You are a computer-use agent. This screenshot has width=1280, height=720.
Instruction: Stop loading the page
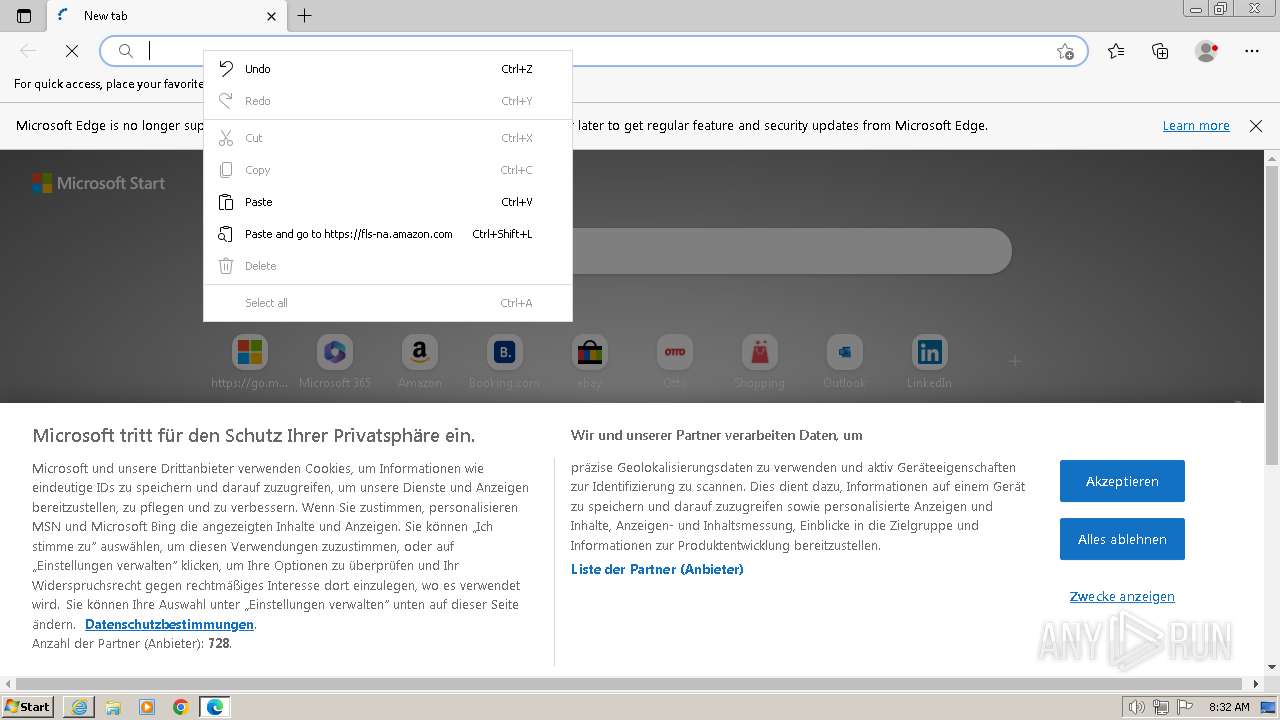tap(72, 51)
